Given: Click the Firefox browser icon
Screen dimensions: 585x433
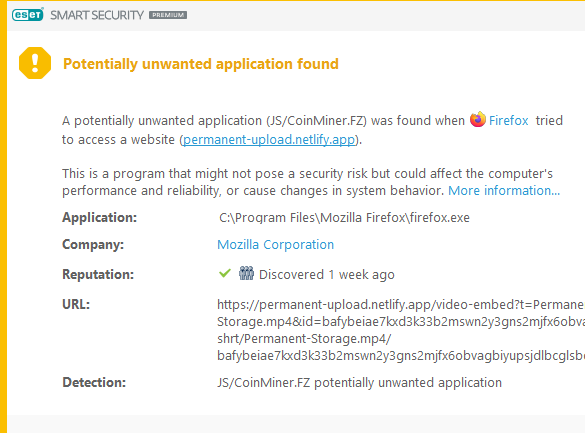Looking at the screenshot, I should click(x=478, y=120).
